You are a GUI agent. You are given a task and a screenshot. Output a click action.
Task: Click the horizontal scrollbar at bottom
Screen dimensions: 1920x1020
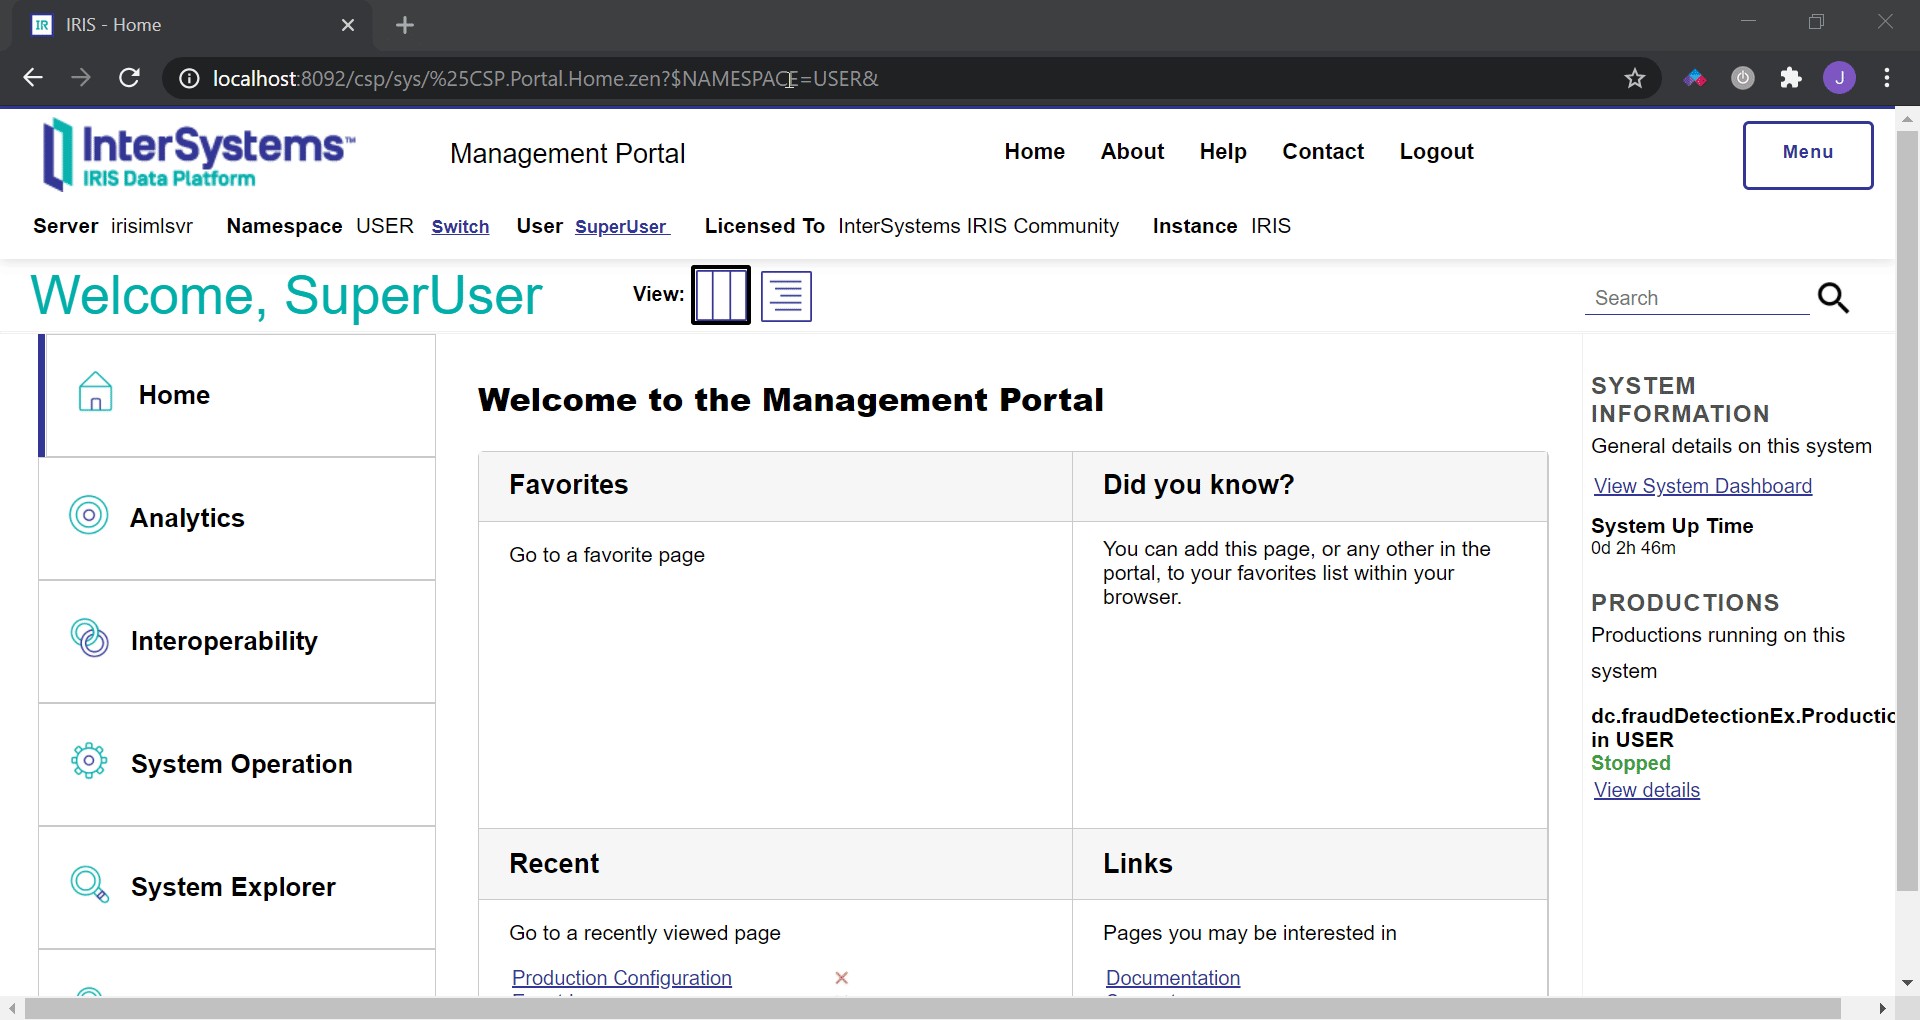(x=930, y=1008)
